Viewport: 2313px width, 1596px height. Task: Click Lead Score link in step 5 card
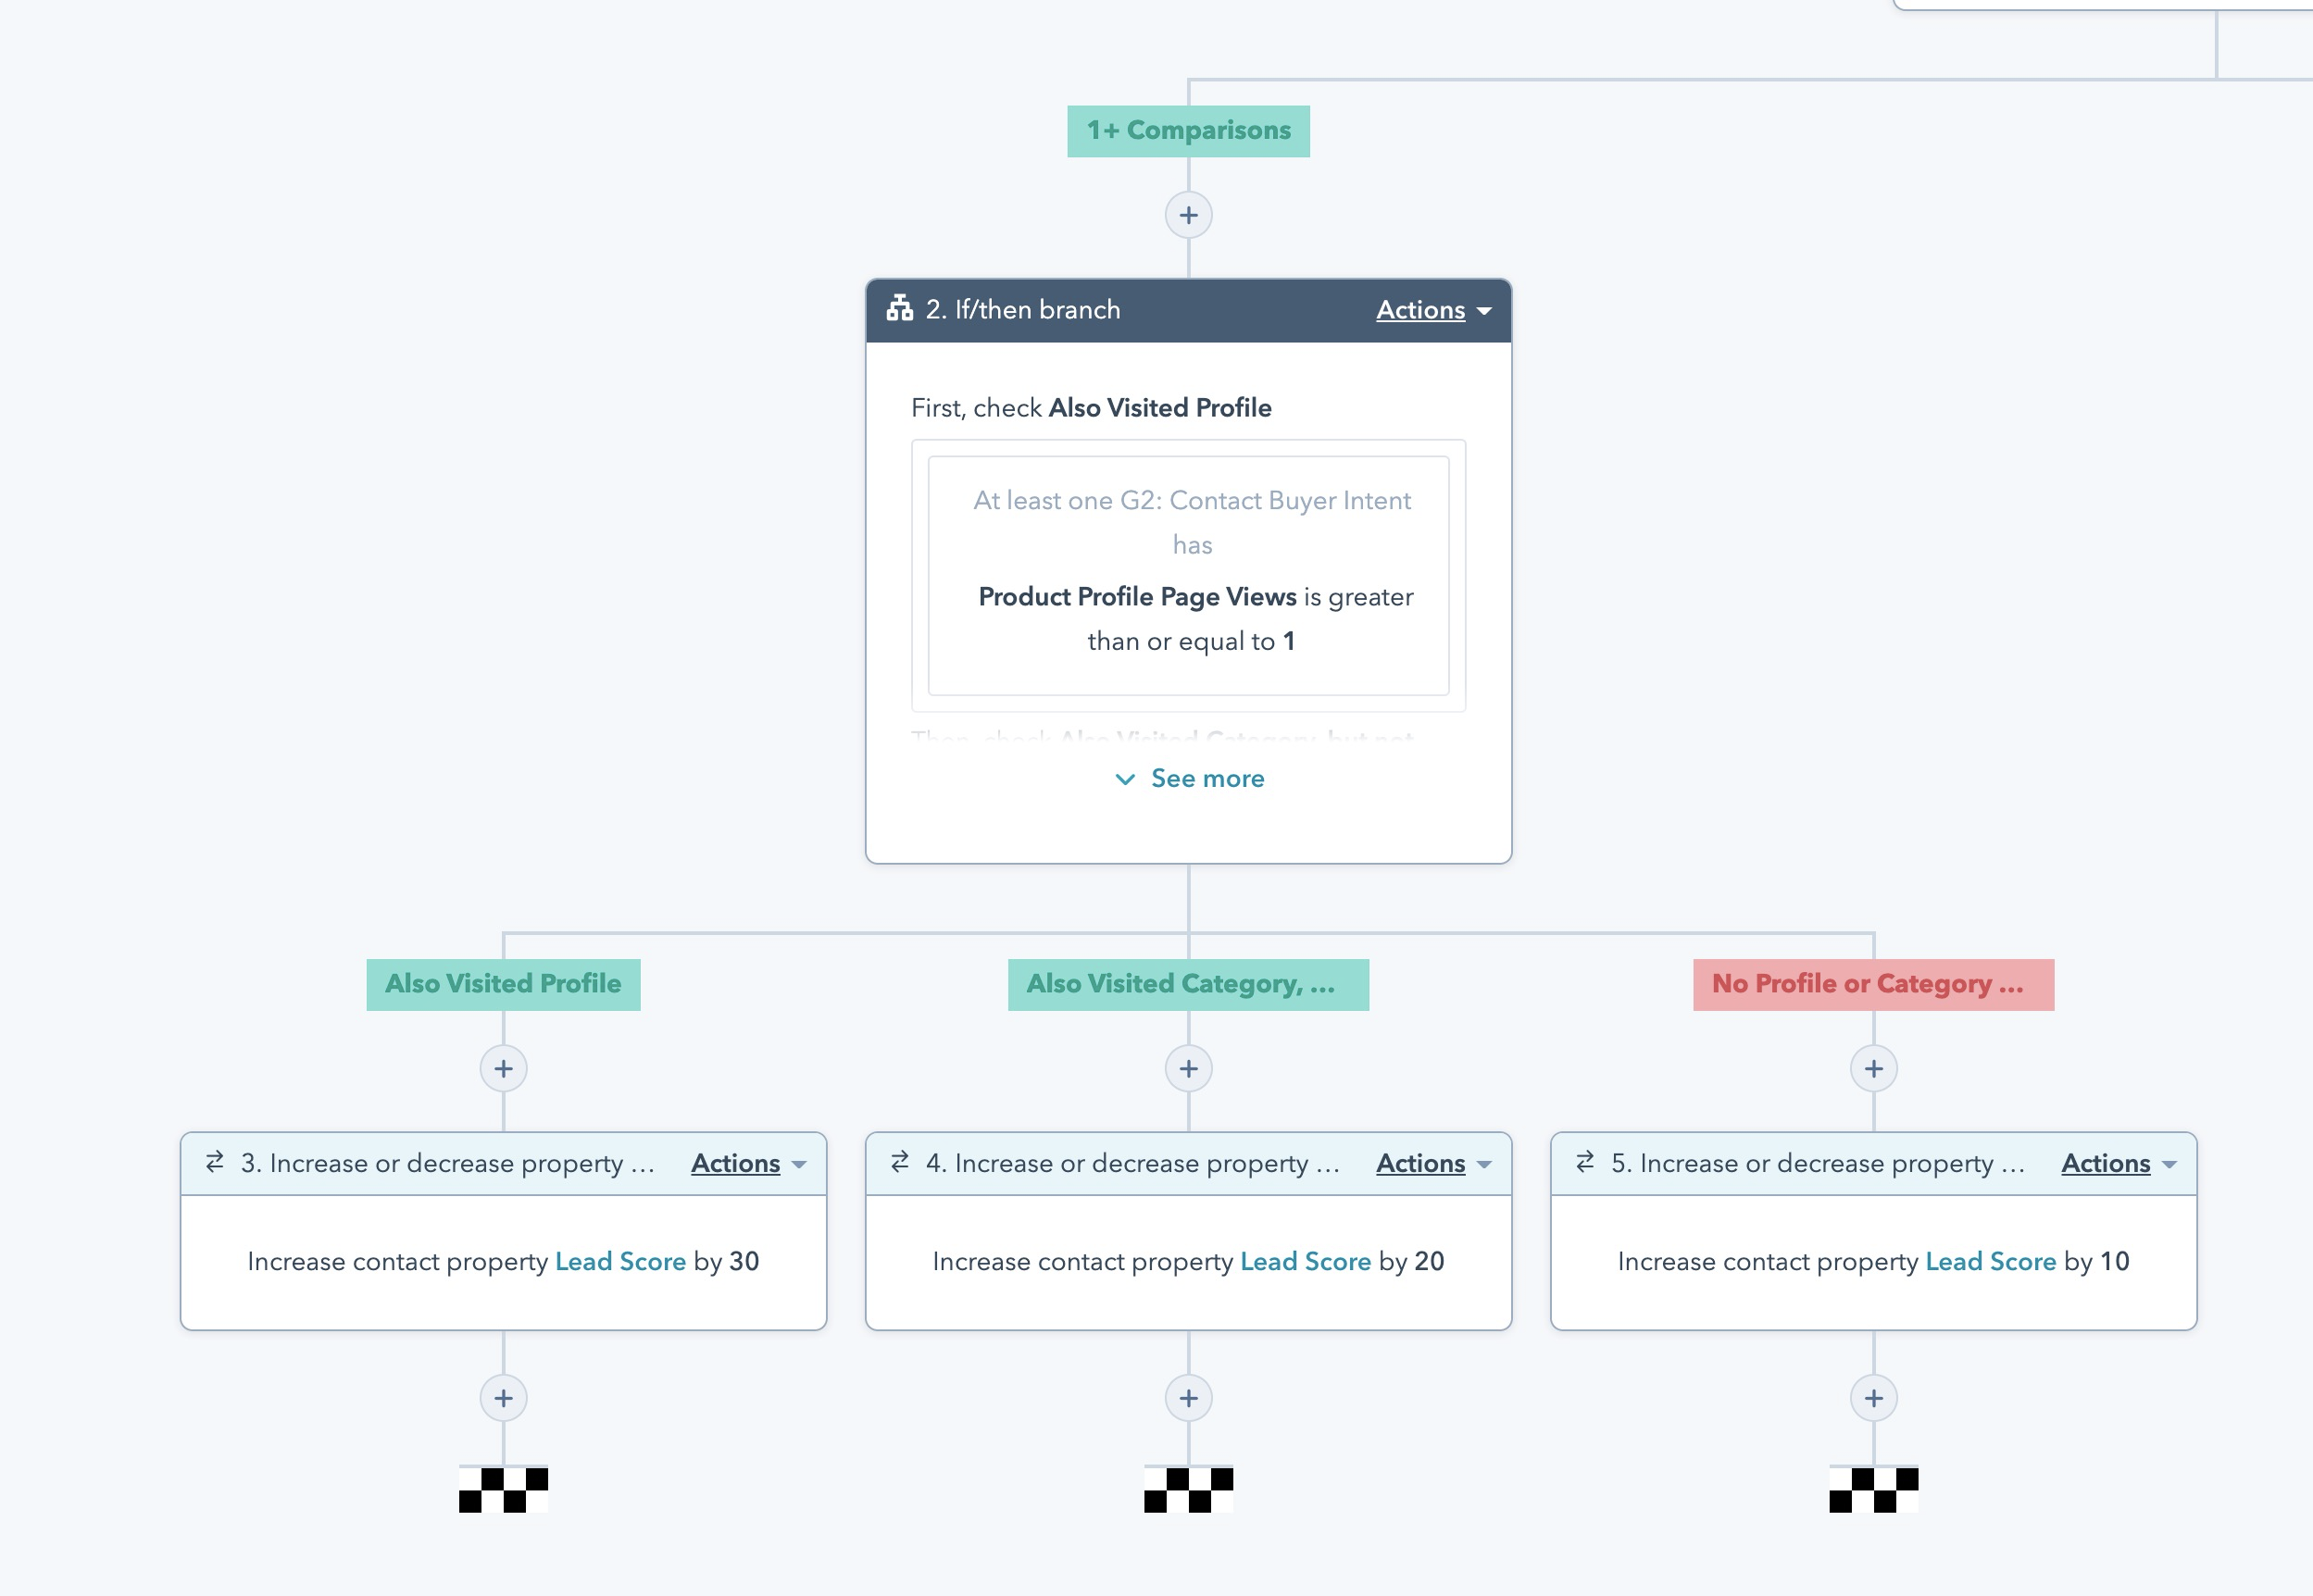[1990, 1261]
